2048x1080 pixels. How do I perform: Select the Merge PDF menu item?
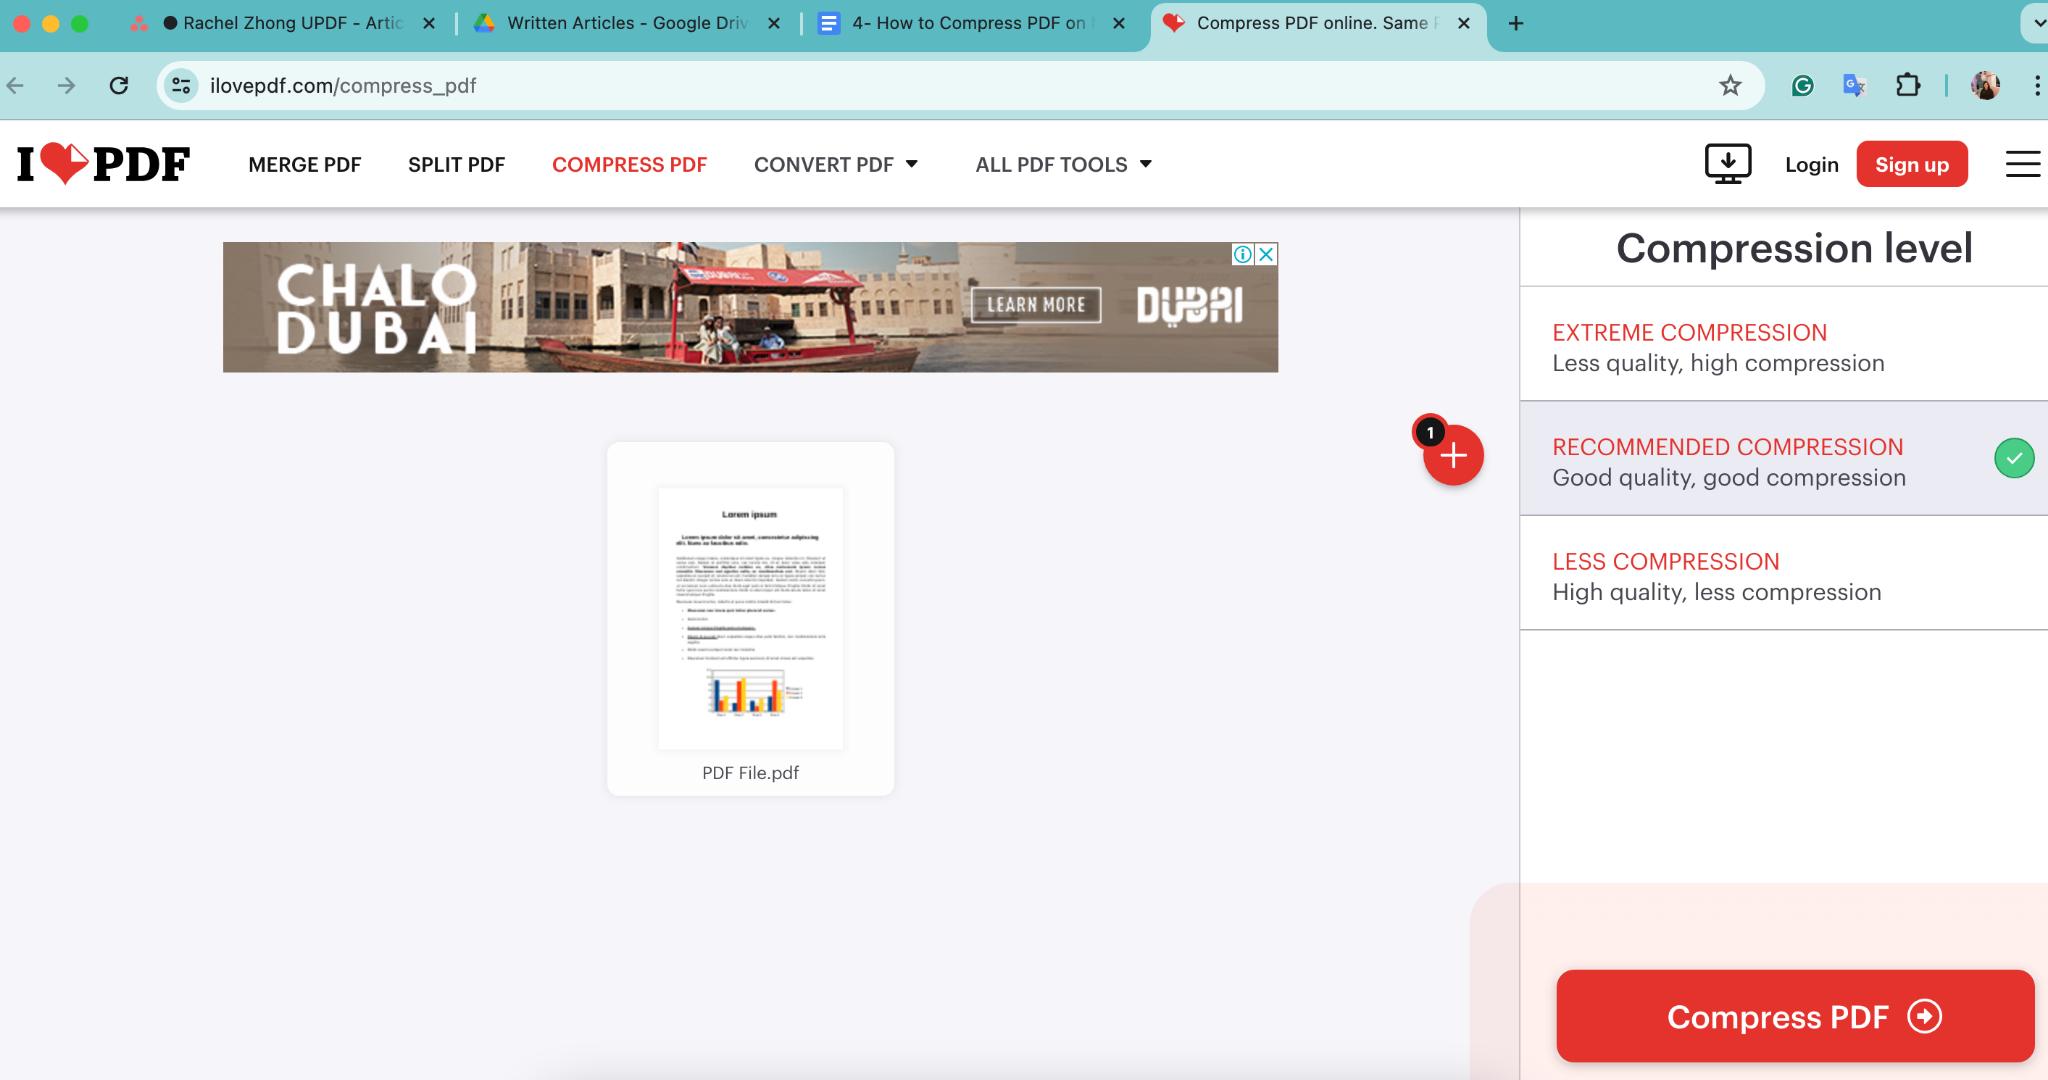304,164
